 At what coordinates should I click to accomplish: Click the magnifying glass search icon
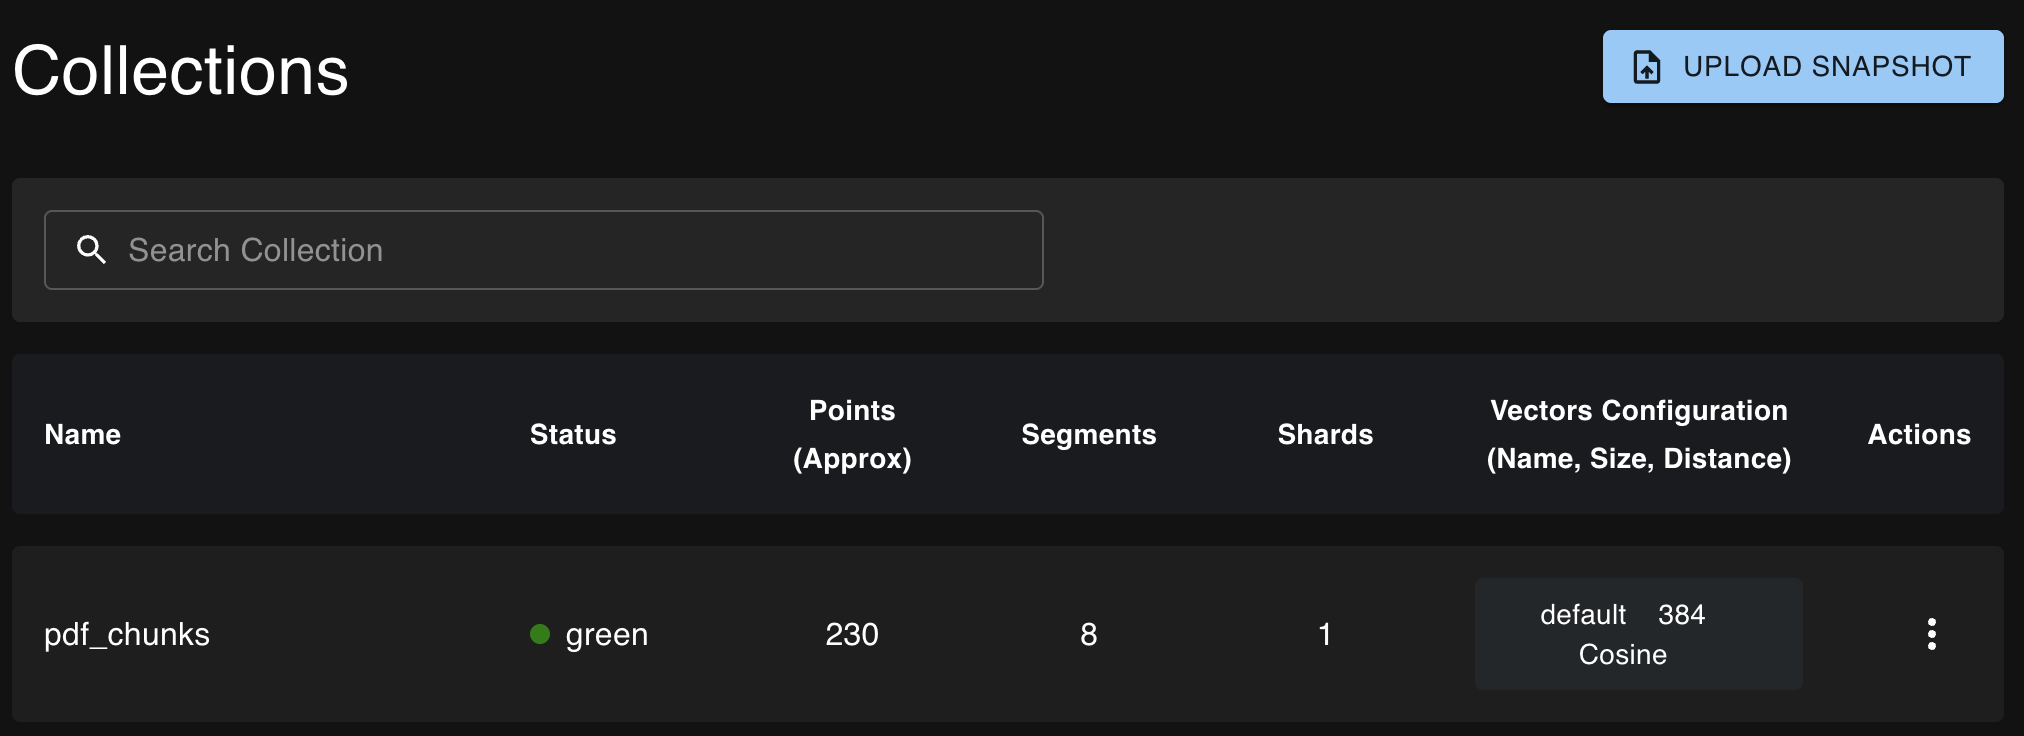coord(91,250)
